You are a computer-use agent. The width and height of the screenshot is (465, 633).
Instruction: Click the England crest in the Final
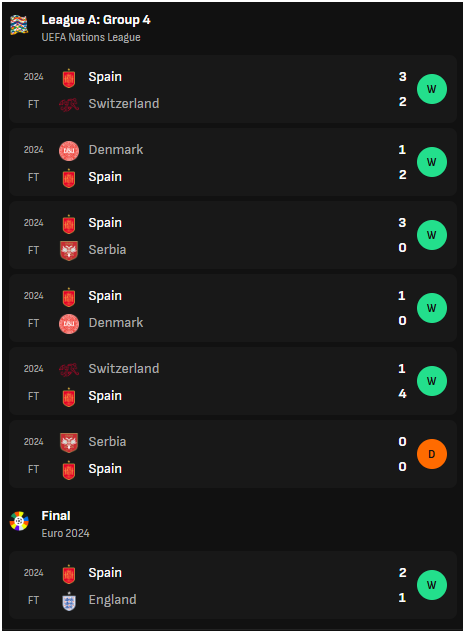point(69,601)
